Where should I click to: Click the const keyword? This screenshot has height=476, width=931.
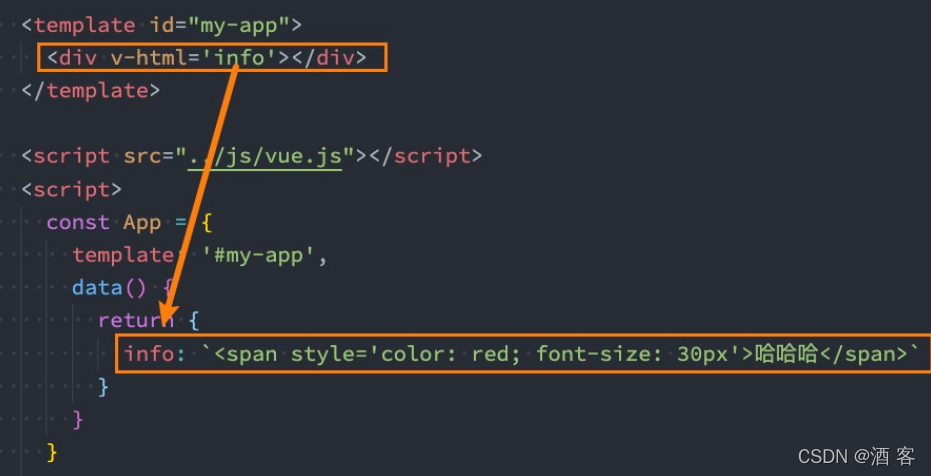tap(78, 222)
